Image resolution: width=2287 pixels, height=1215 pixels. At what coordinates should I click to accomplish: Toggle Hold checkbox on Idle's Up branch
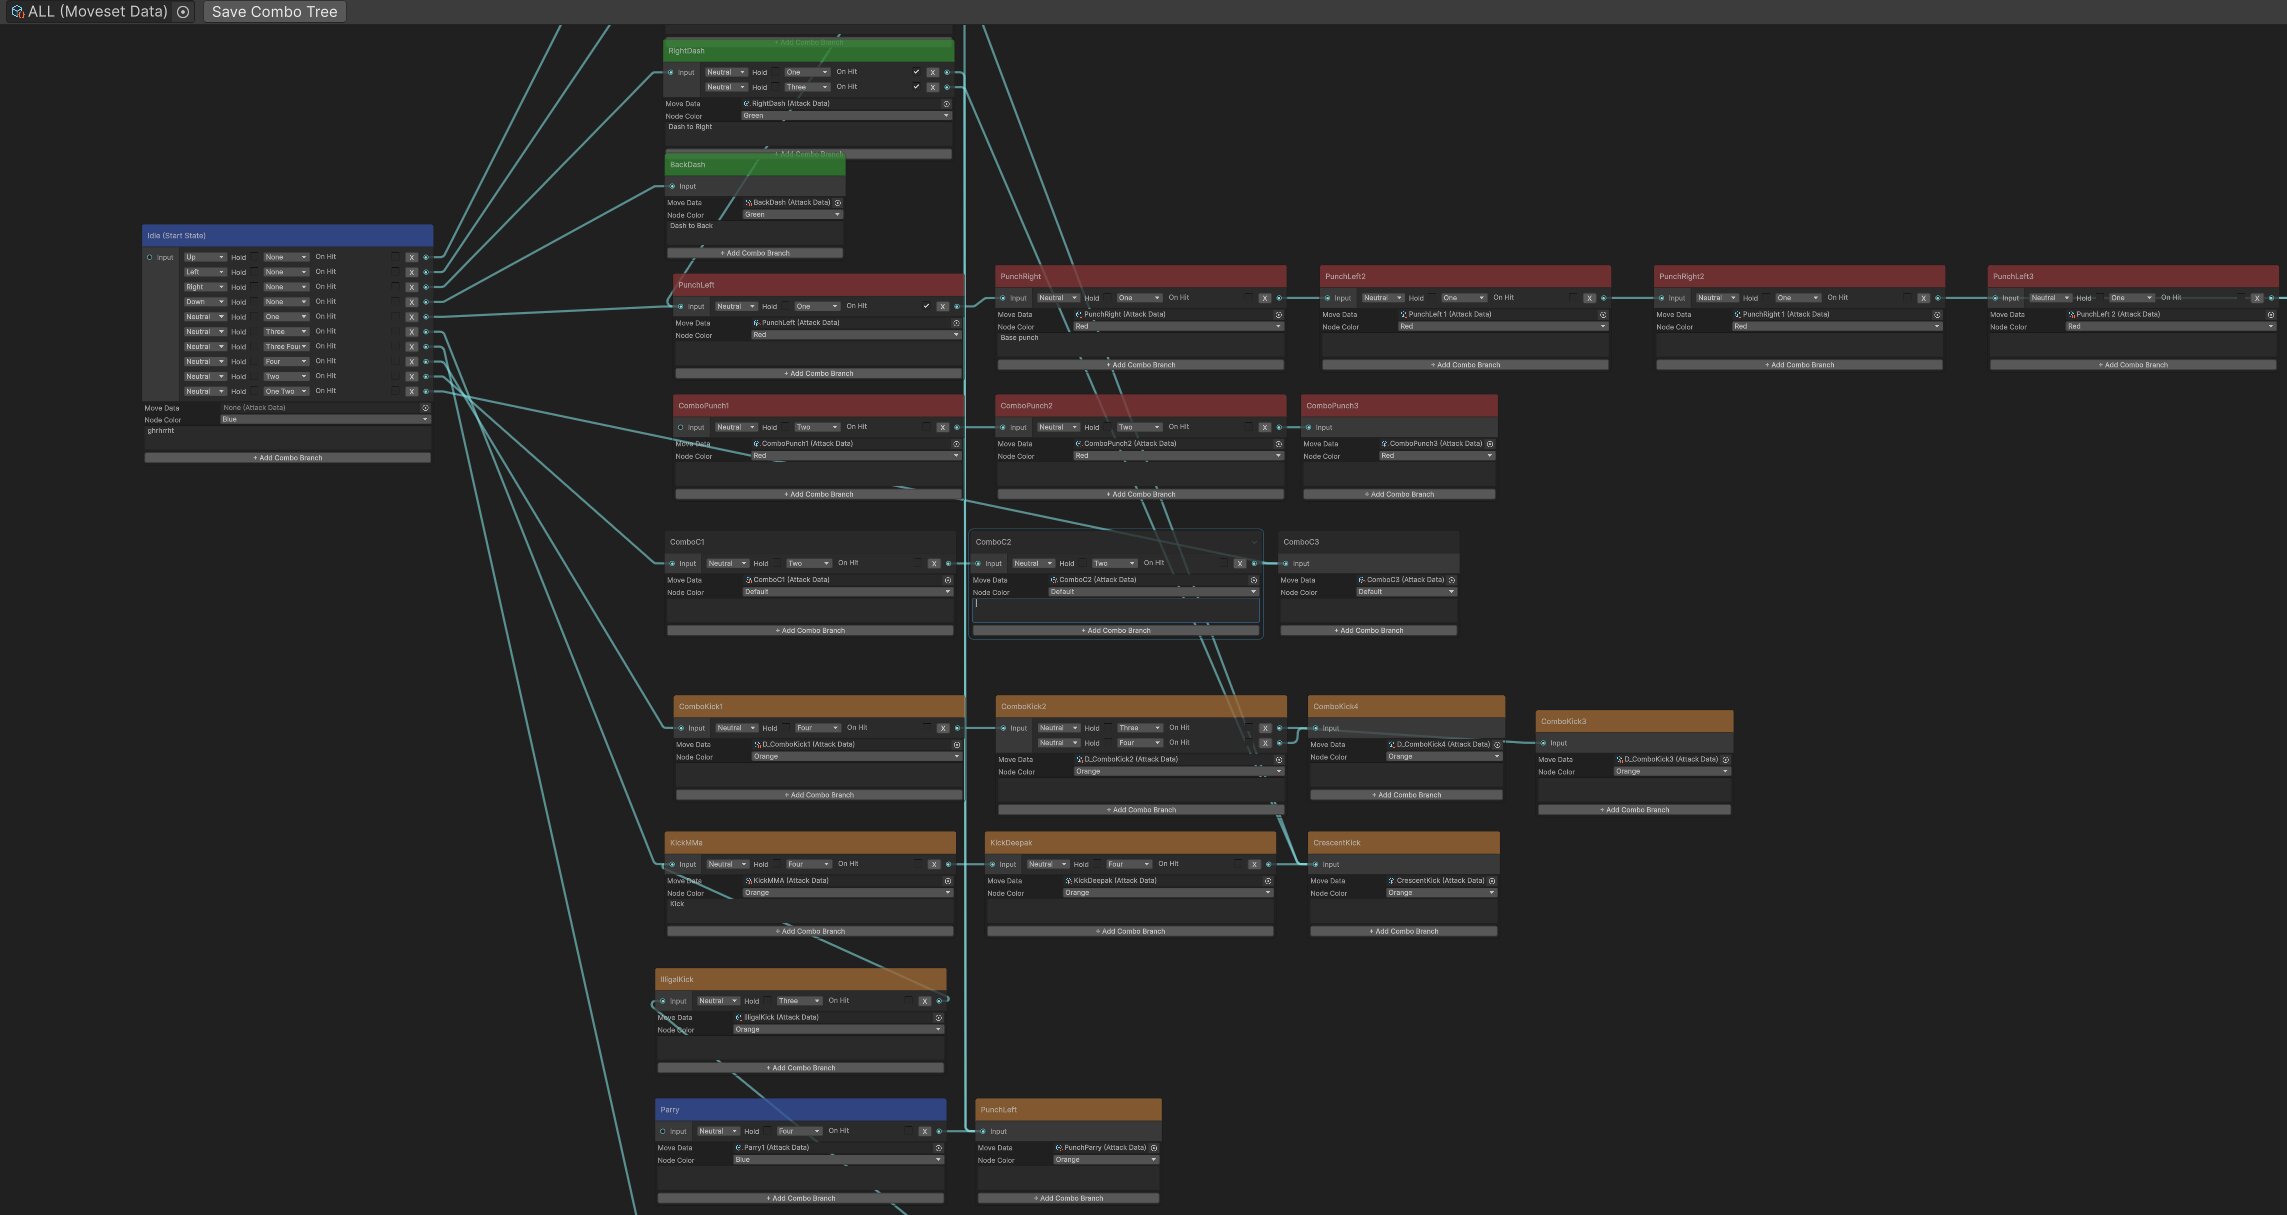click(x=255, y=257)
